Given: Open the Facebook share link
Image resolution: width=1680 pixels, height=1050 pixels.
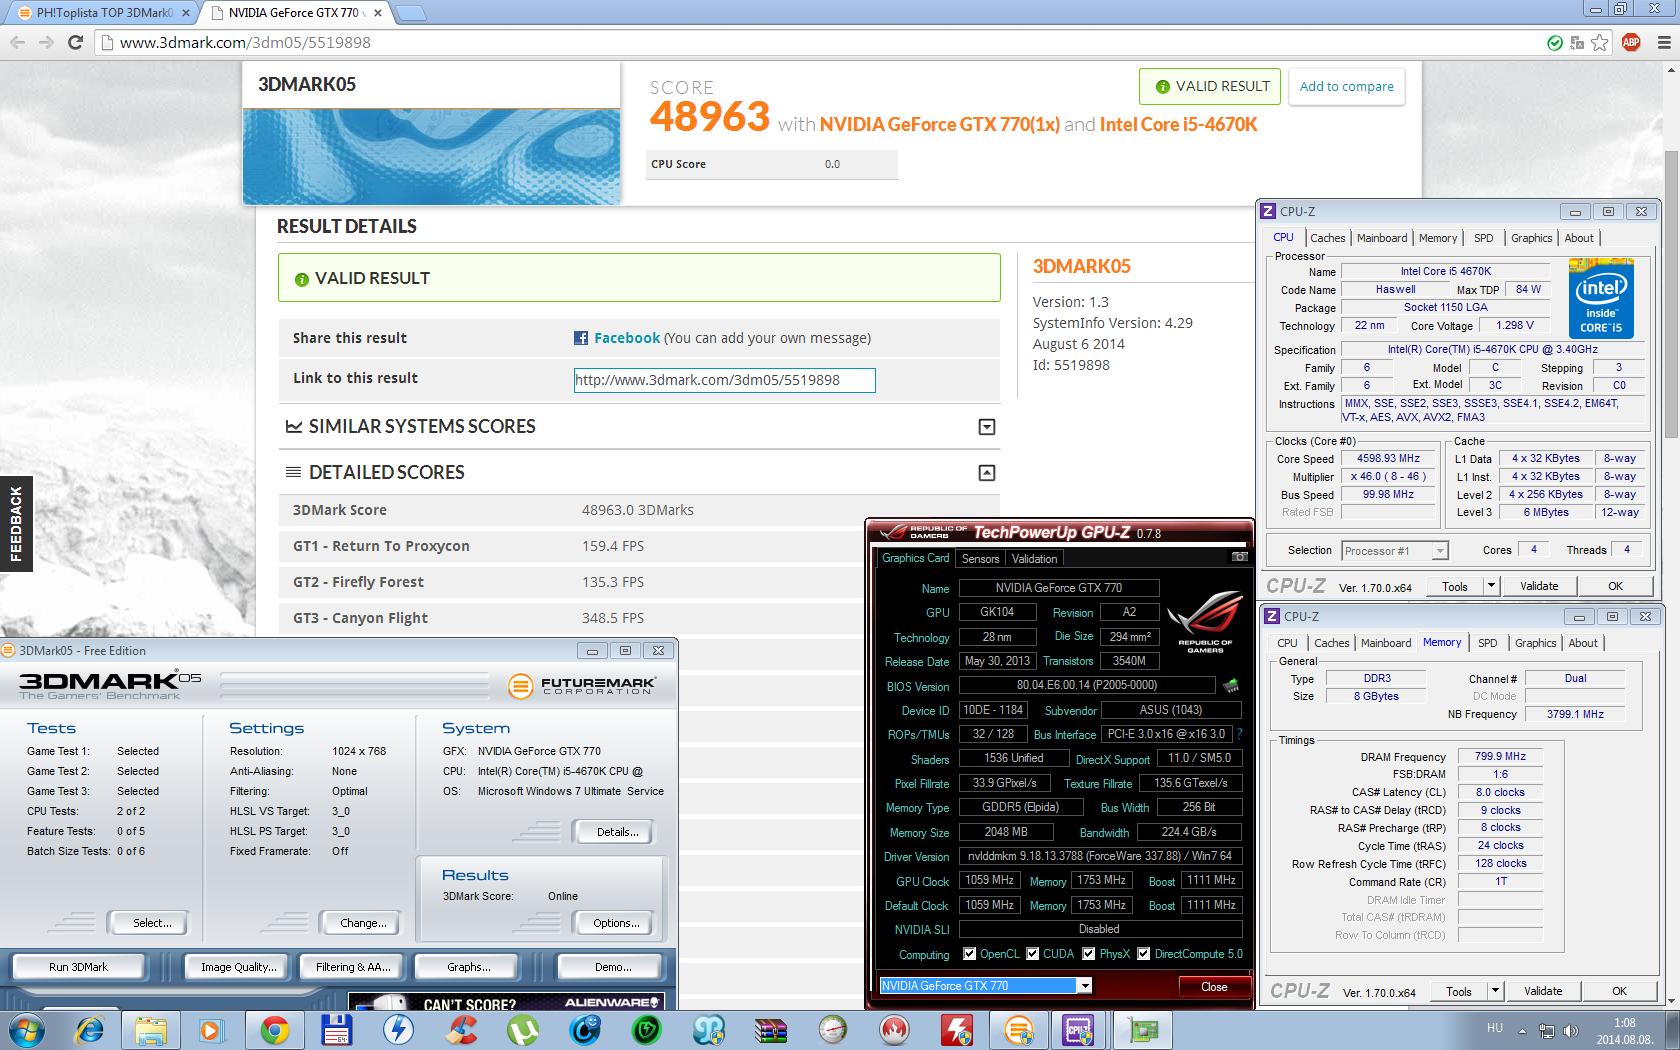Looking at the screenshot, I should click(x=627, y=338).
